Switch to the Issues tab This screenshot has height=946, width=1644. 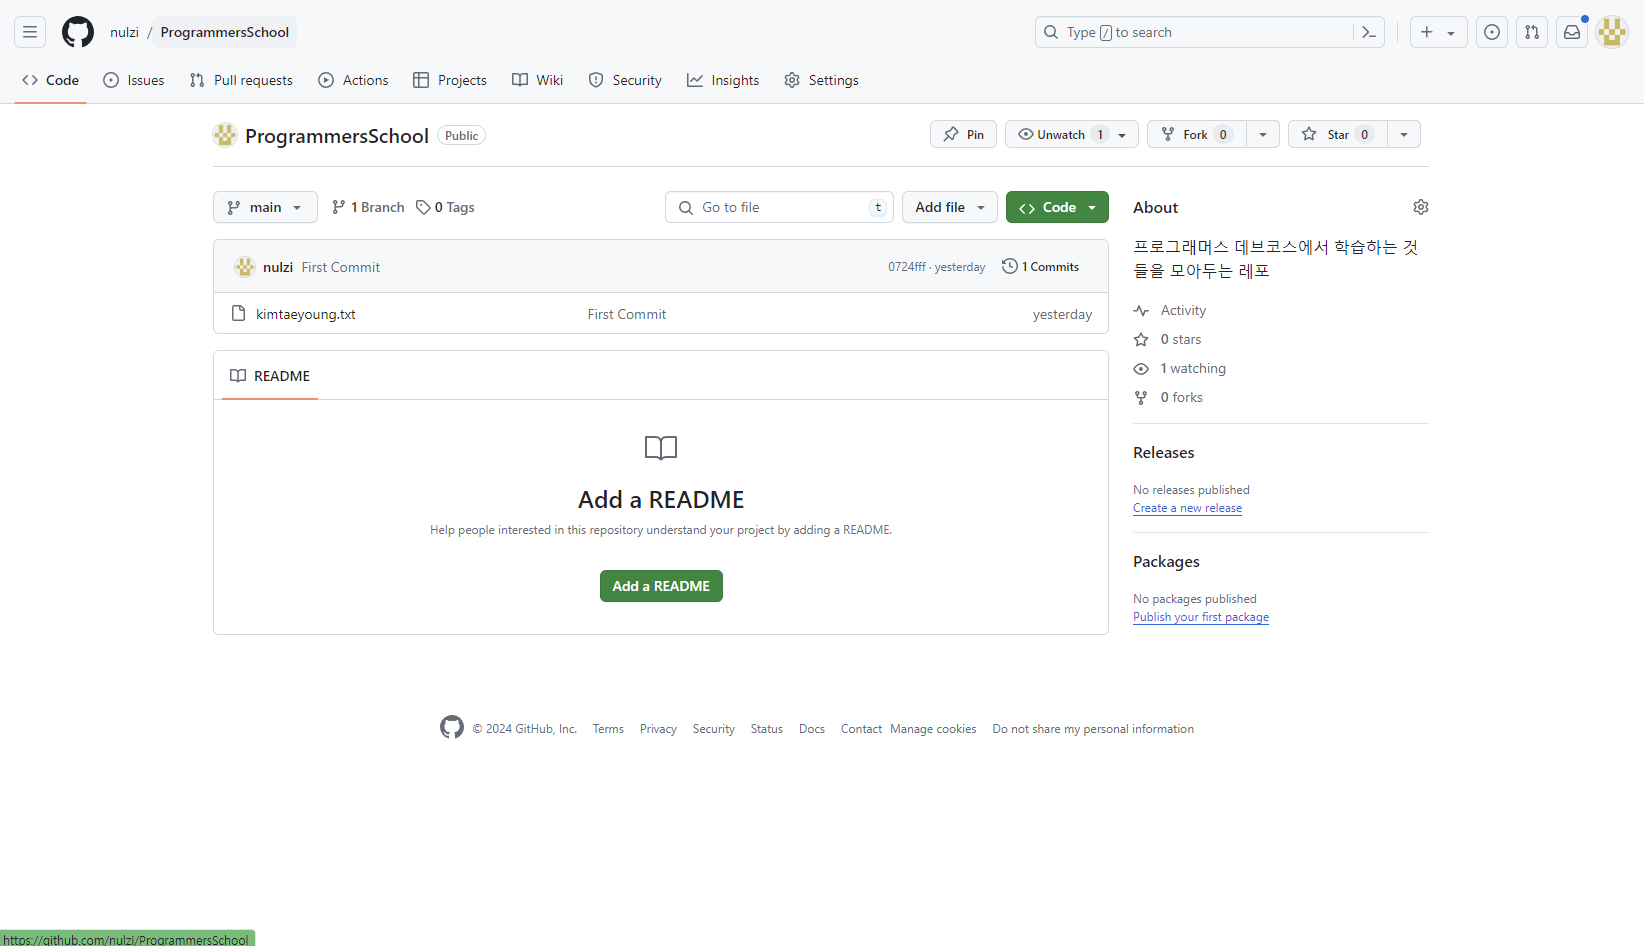point(134,80)
